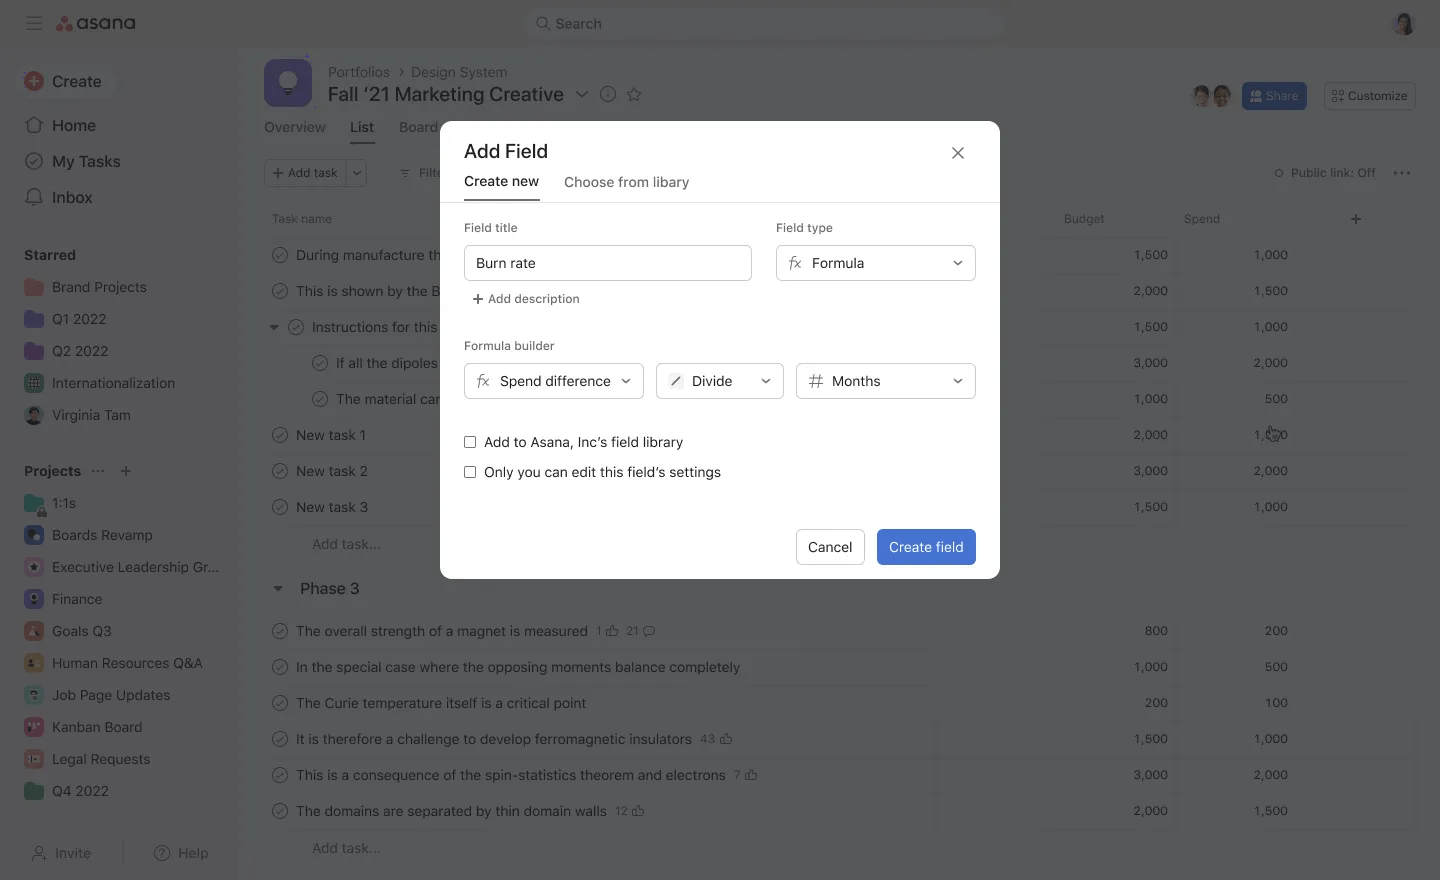The height and width of the screenshot is (880, 1440).
Task: Click the hamburger menu icon
Action: click(34, 23)
